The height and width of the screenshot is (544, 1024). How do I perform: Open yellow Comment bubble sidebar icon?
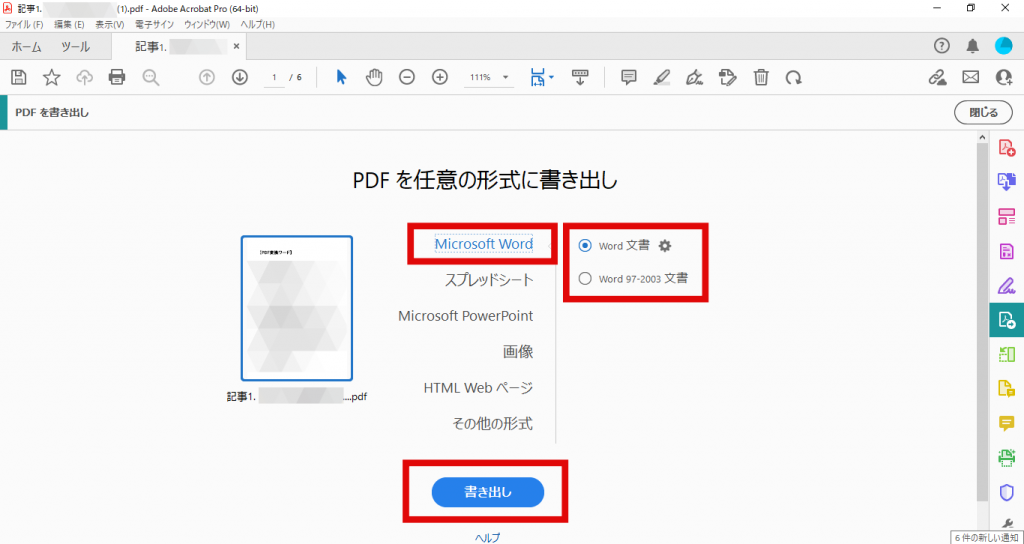[x=1006, y=423]
